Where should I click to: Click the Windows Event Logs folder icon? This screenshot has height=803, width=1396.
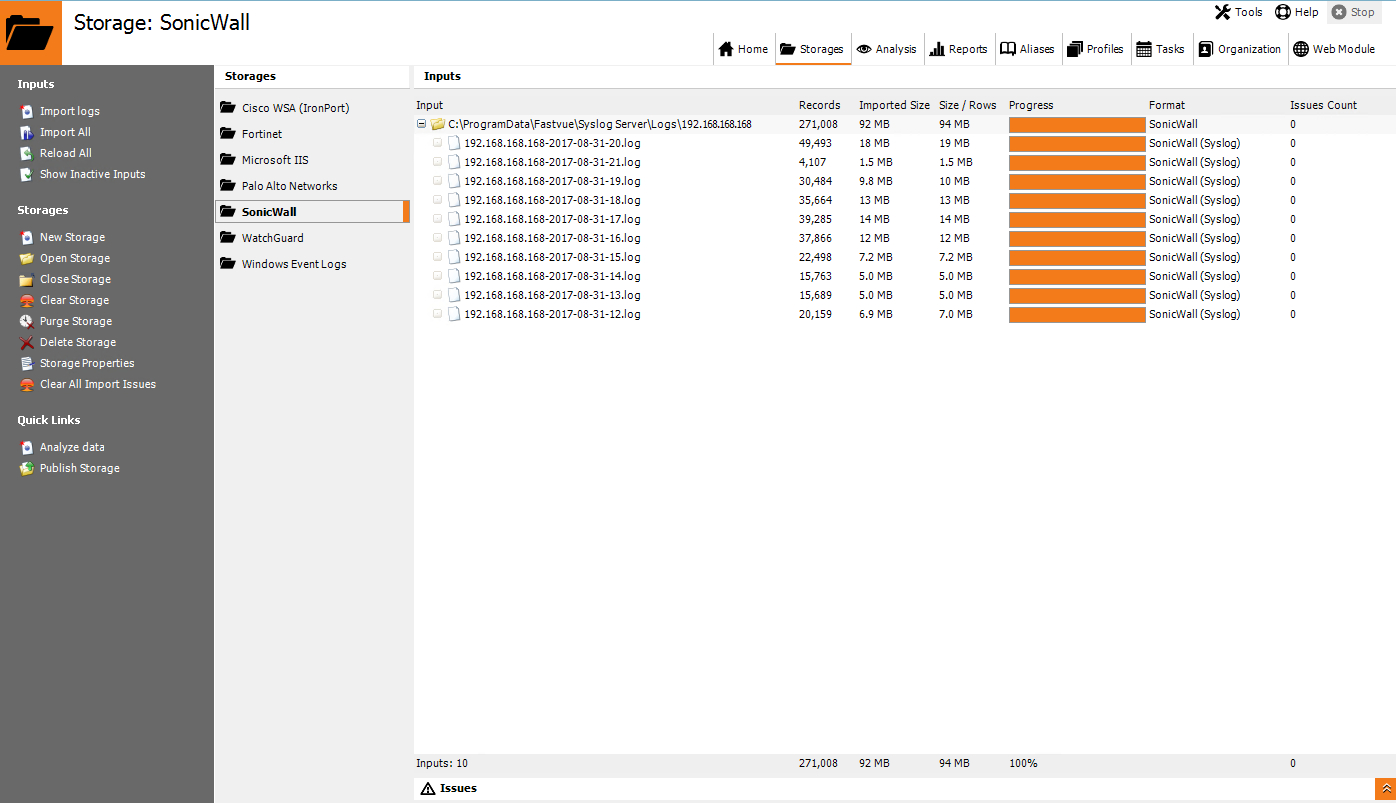coord(228,264)
